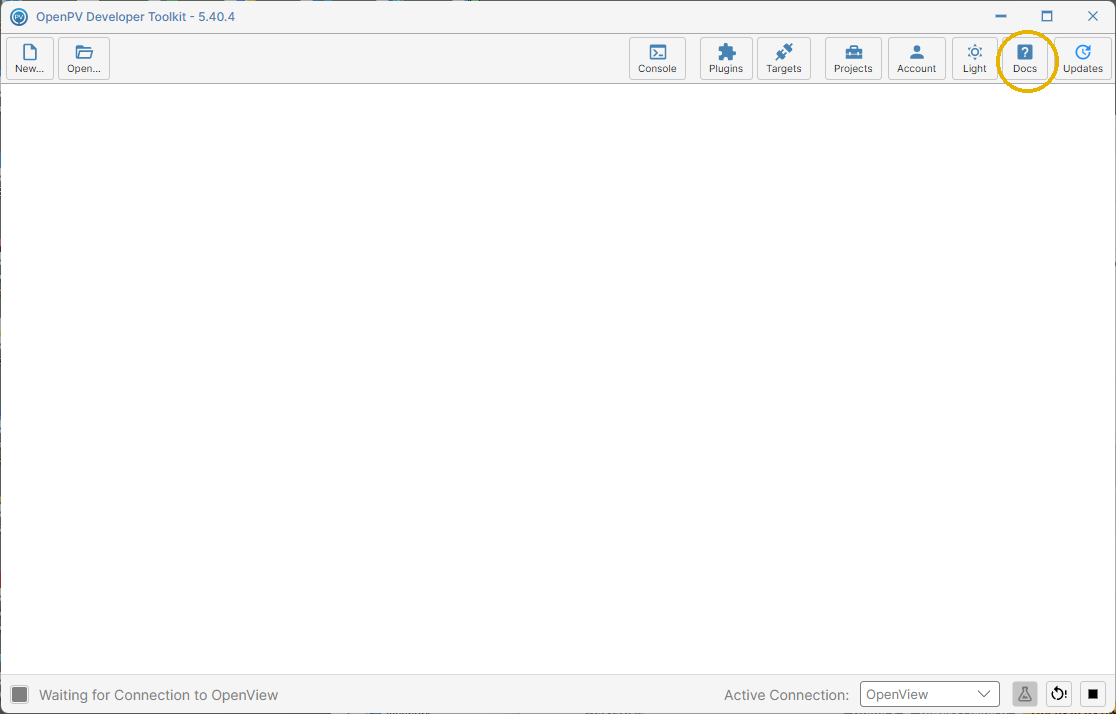Close the OpenPV Developer Toolkit window

(x=1093, y=16)
